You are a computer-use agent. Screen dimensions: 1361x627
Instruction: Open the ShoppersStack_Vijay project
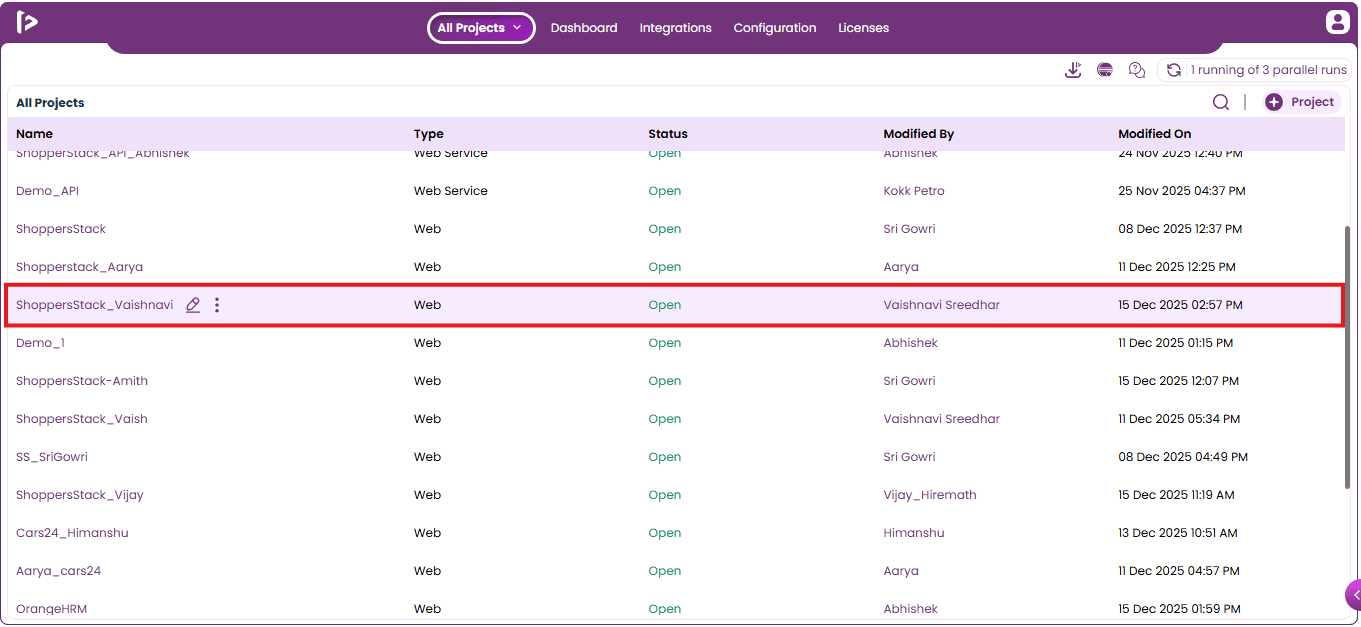coord(80,495)
